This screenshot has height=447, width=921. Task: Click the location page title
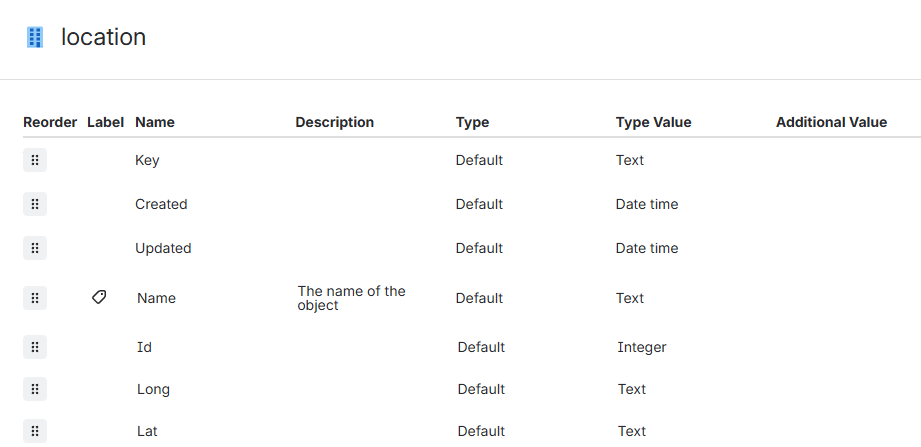point(103,37)
